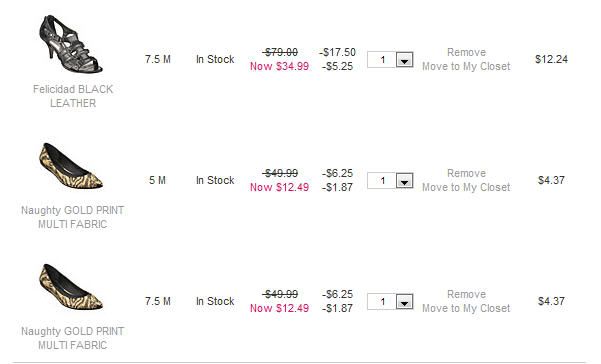Remove the Felicidad sandal from the cart
Image resolution: width=601 pixels, height=364 pixels.
[466, 52]
